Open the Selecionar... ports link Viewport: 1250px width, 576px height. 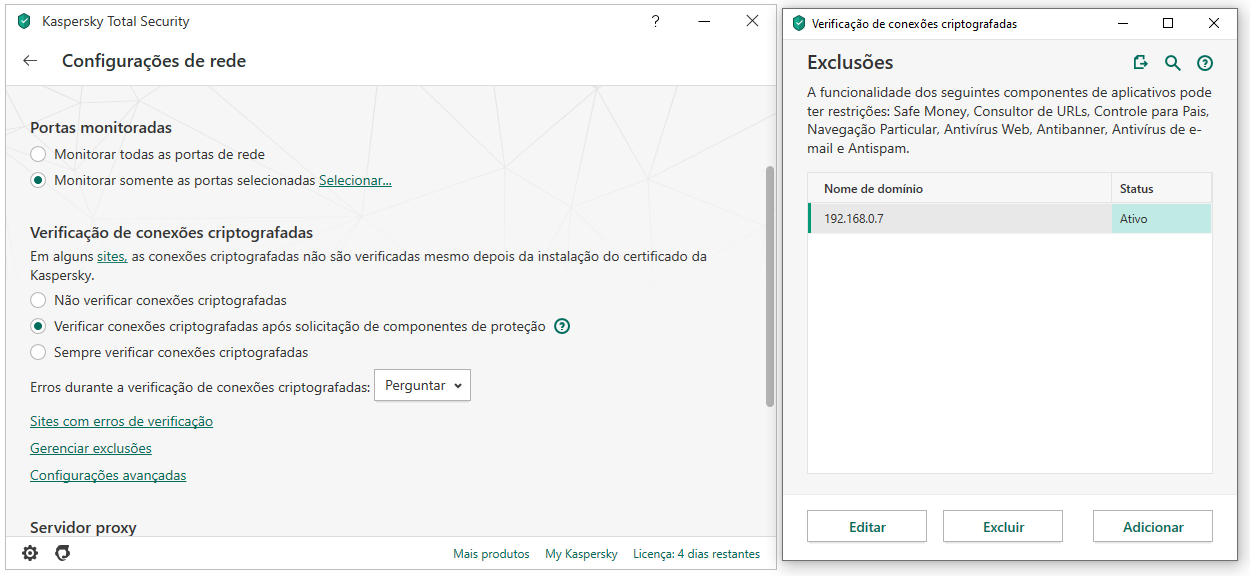click(355, 181)
